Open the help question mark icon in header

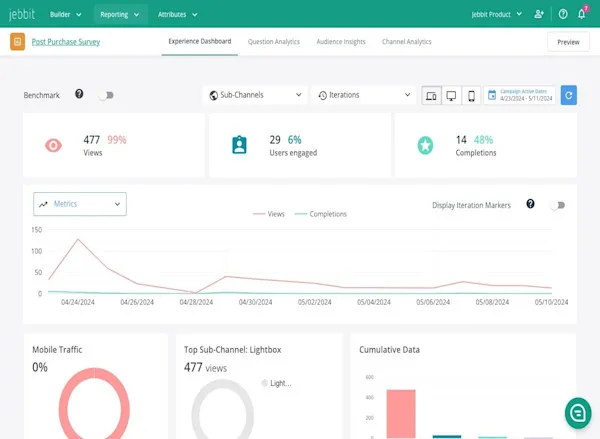tap(563, 14)
